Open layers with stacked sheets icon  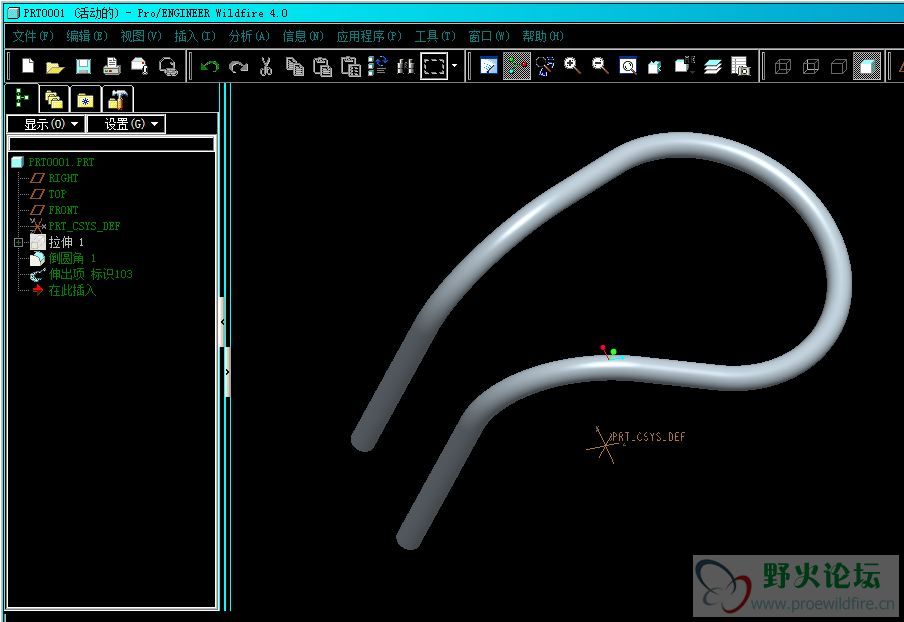713,66
